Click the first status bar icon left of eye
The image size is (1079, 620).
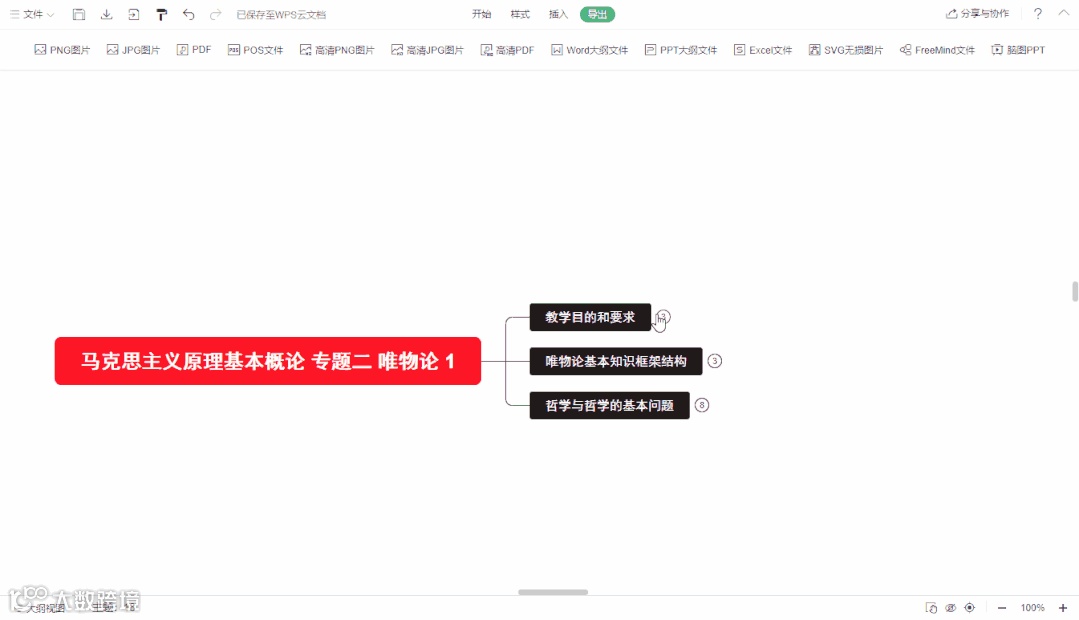[931, 608]
